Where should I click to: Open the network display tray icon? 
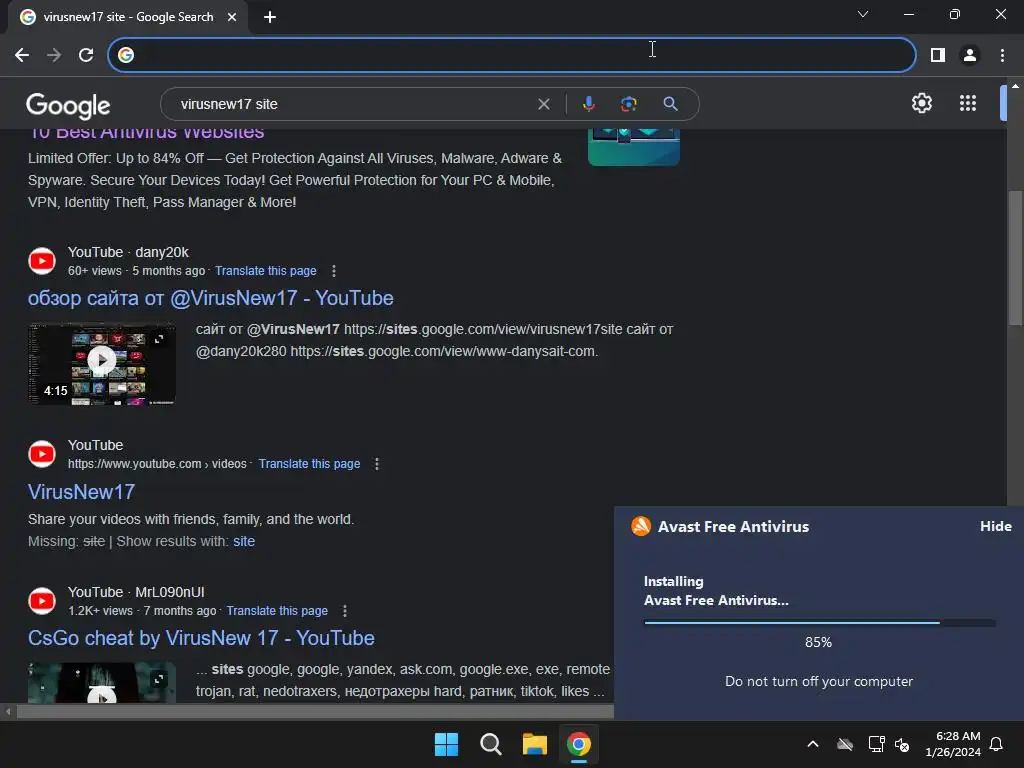click(876, 744)
